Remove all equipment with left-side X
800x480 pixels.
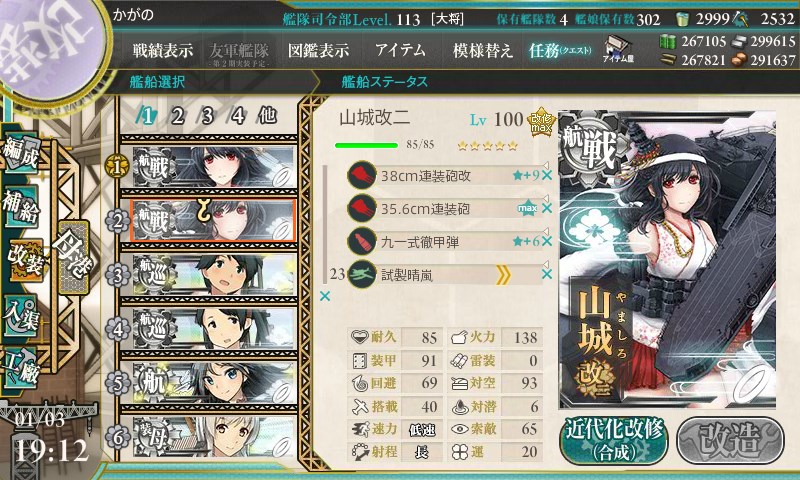click(x=324, y=296)
